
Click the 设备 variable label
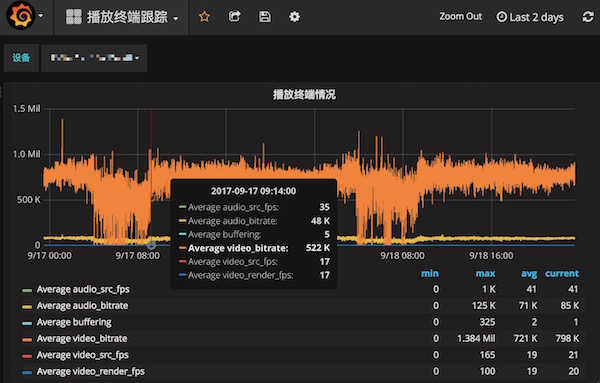pos(21,58)
